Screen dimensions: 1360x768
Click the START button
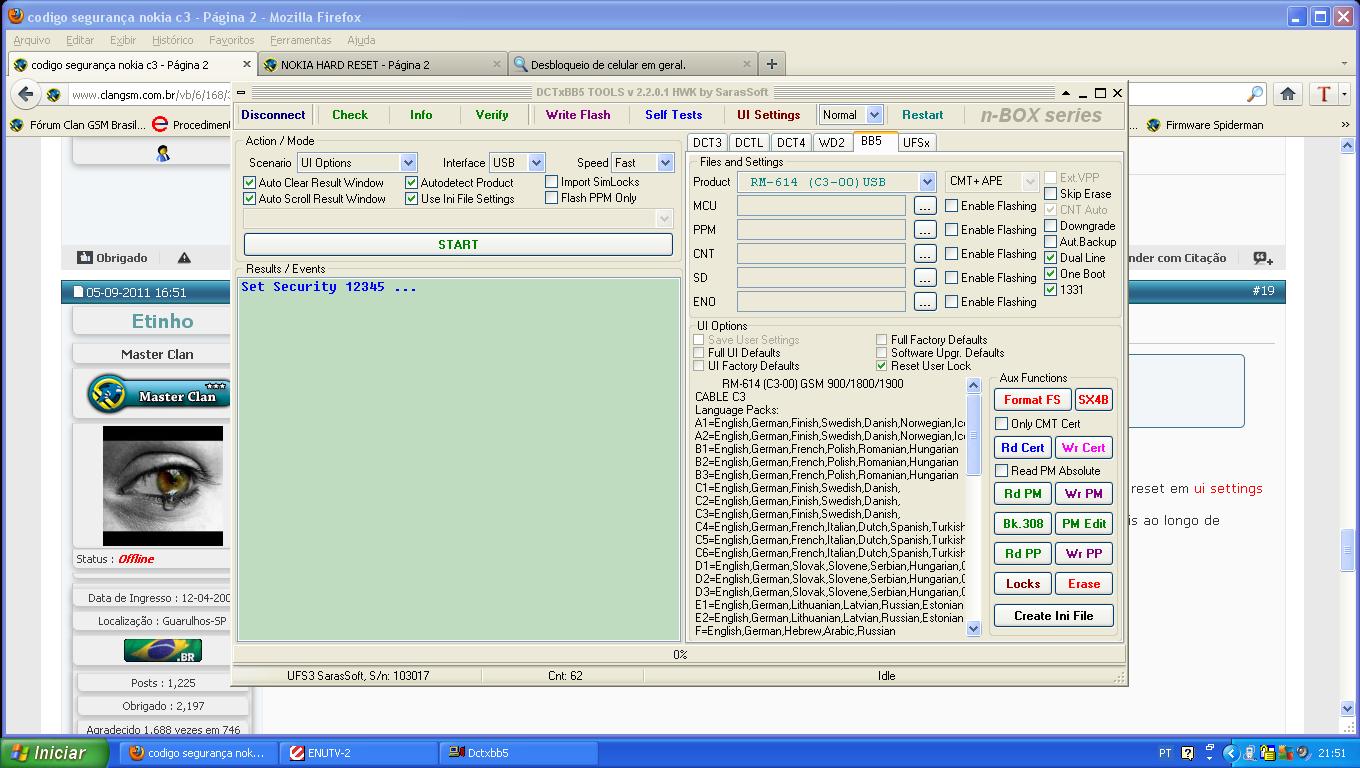point(458,245)
